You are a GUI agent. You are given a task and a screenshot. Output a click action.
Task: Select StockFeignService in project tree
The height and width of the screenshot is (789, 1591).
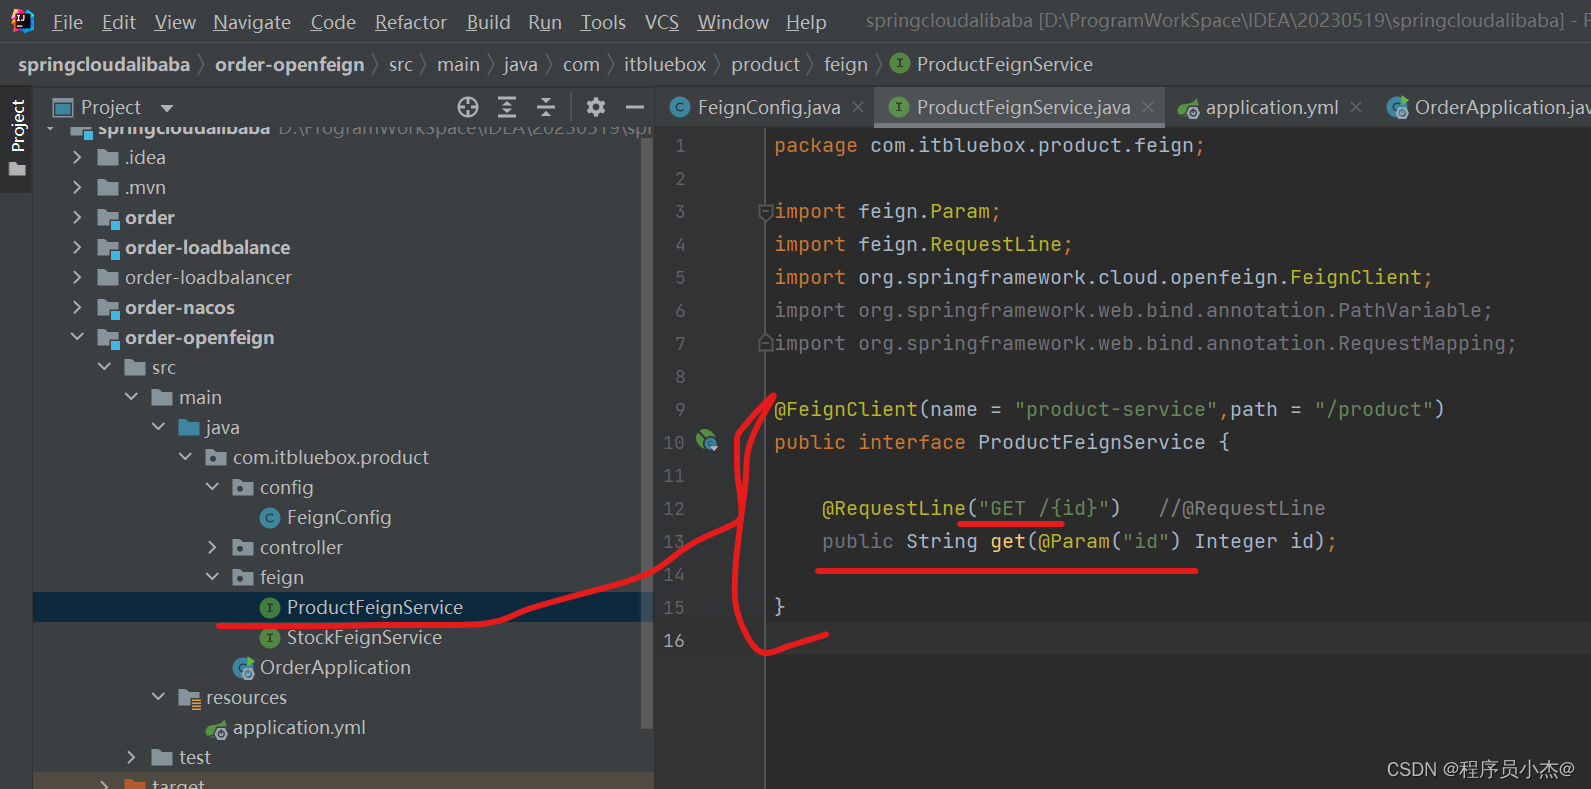pyautogui.click(x=364, y=637)
